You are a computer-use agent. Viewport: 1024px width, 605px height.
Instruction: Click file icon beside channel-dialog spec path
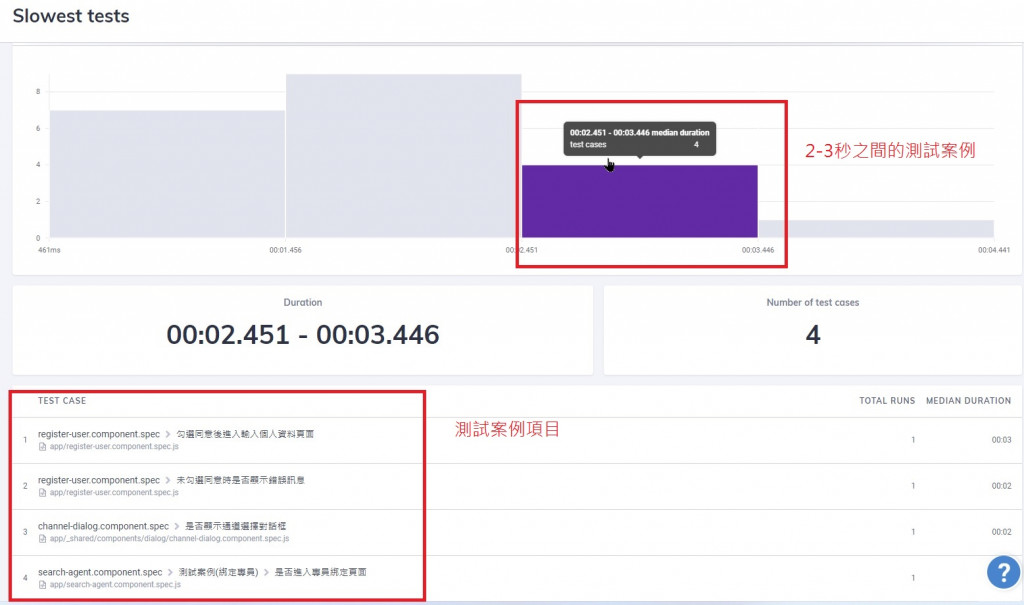pos(42,539)
